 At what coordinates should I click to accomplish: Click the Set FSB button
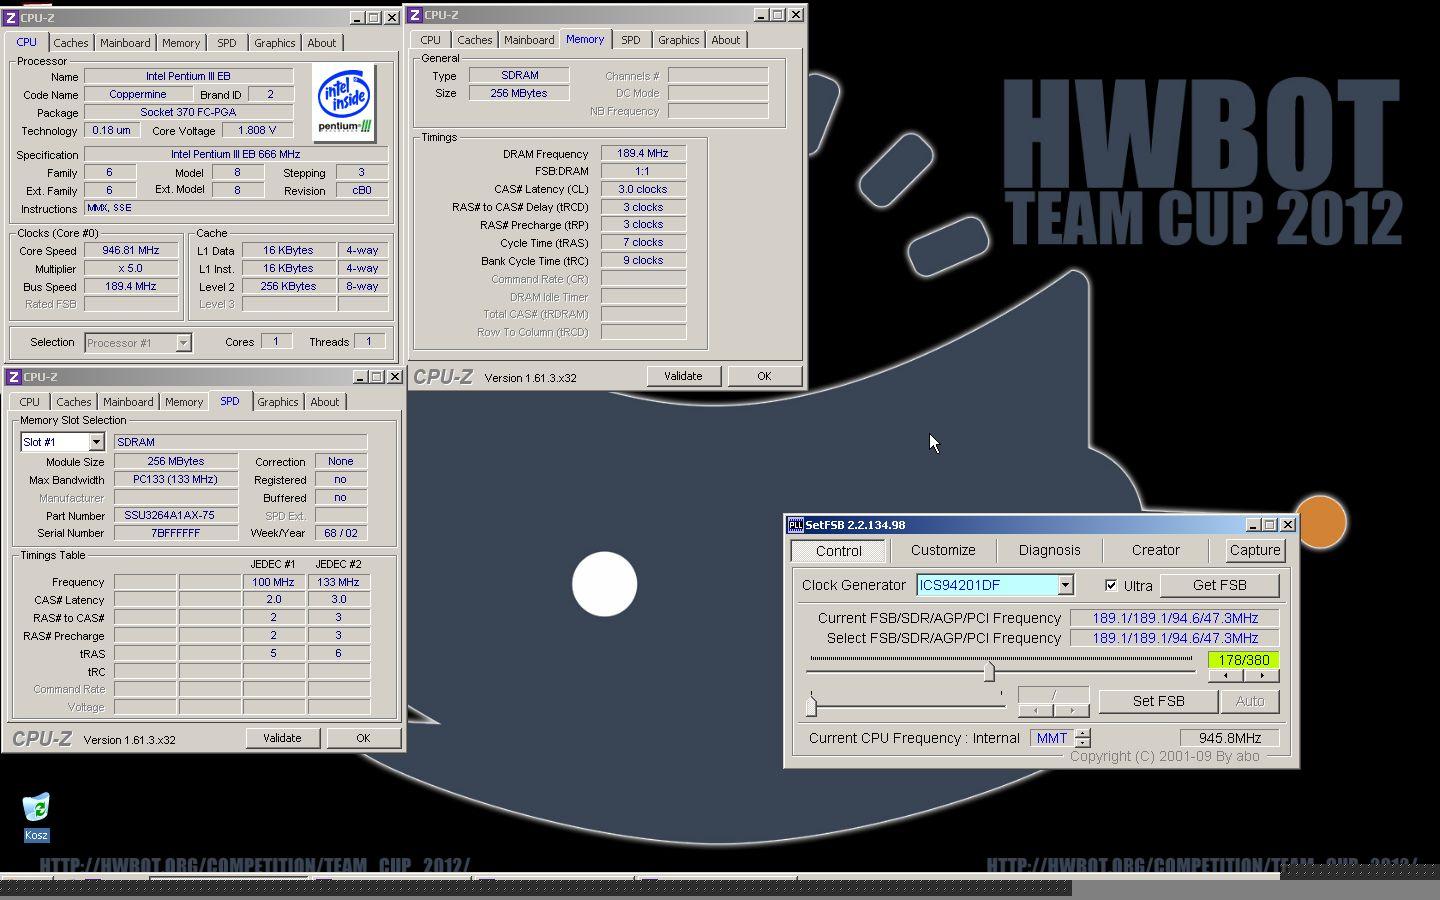click(1159, 701)
